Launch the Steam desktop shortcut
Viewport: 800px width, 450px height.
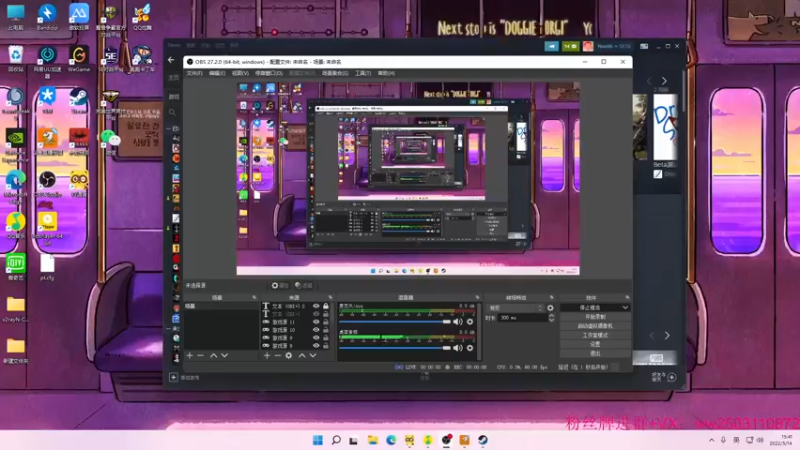[79, 101]
